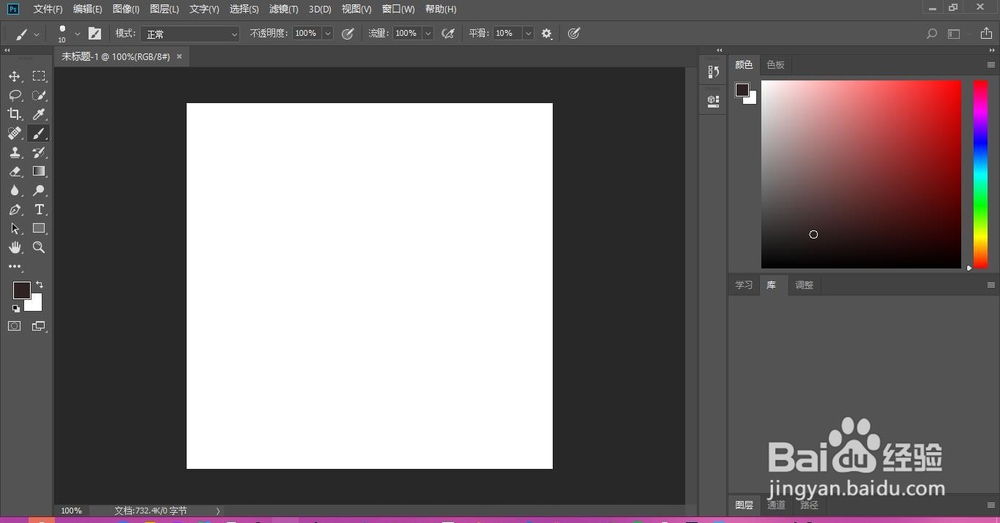Toggle pressure control for brush size
The image size is (1000, 523).
coord(574,34)
